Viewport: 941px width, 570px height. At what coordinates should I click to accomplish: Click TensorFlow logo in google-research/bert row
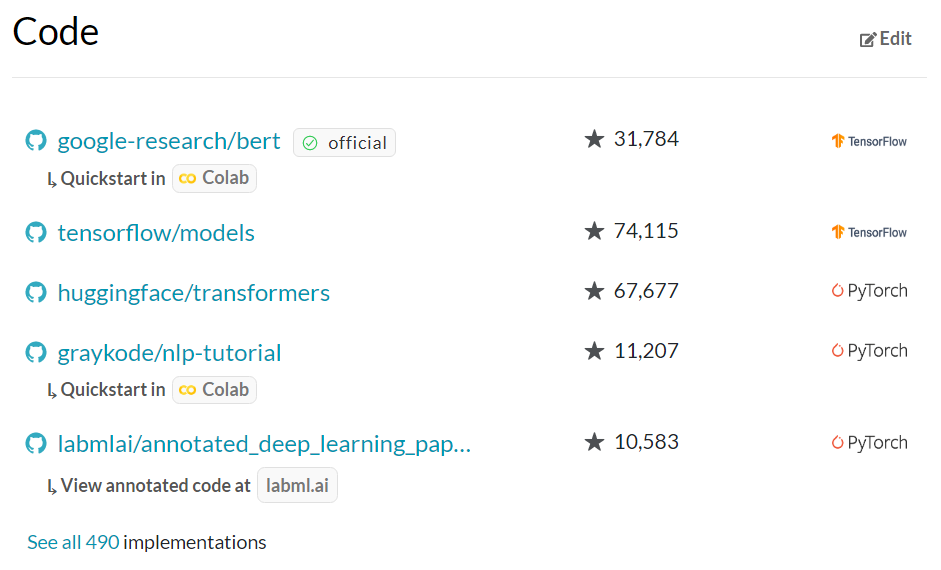(x=869, y=141)
